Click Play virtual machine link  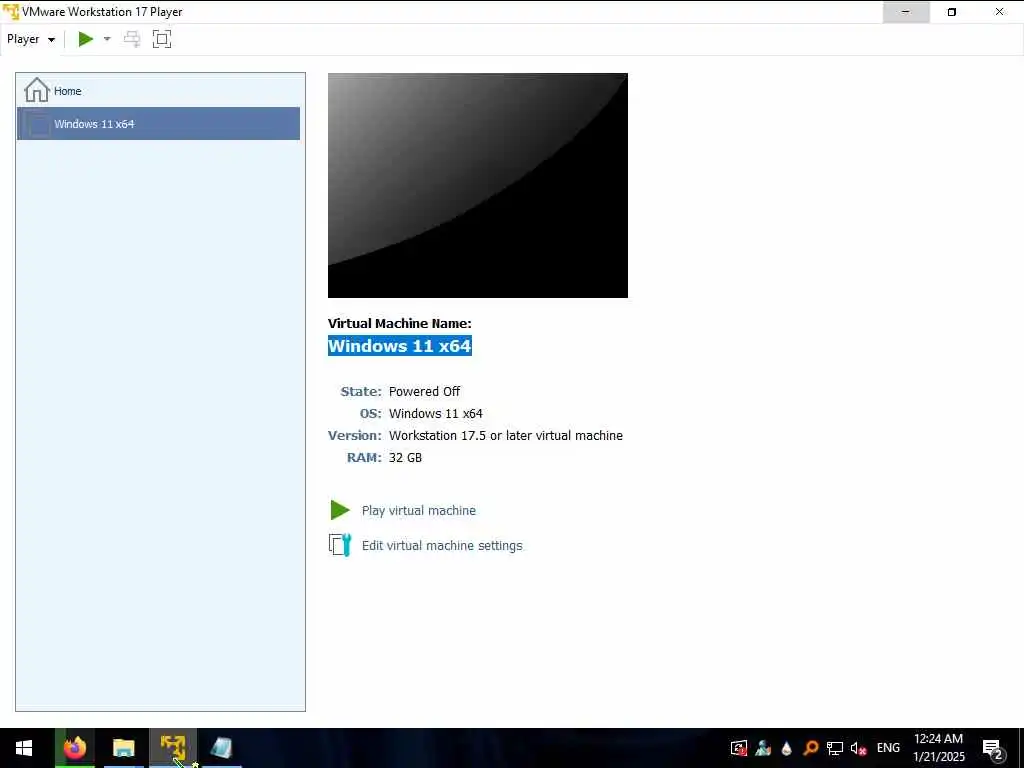[419, 511]
